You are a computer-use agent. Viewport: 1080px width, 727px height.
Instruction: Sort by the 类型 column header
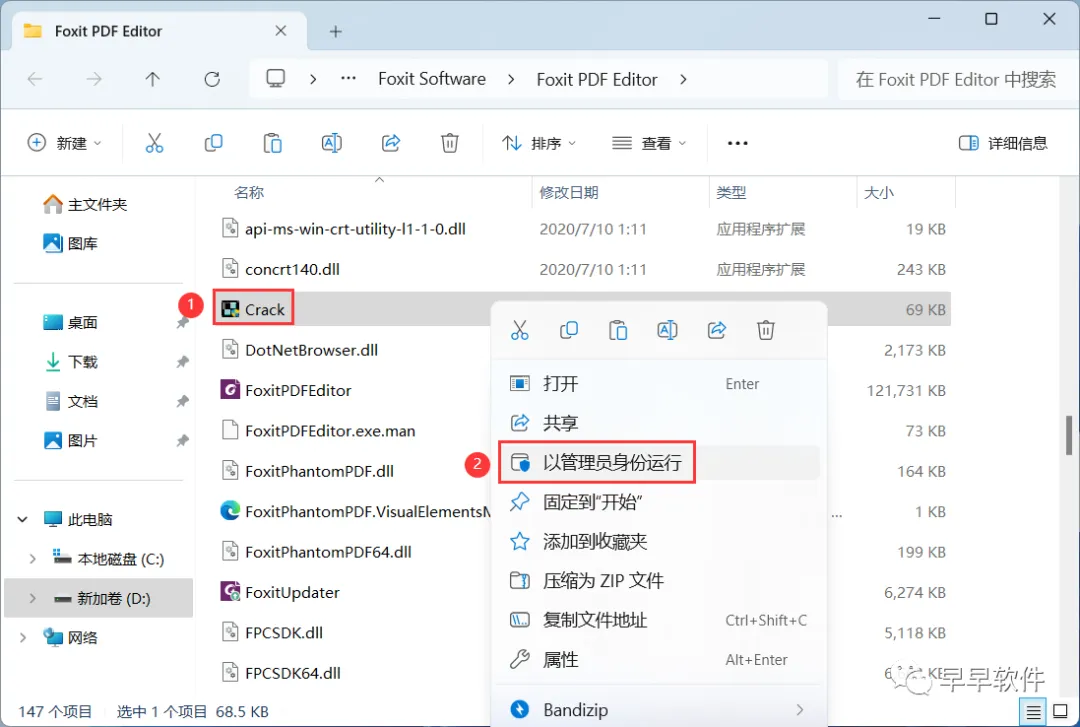(x=731, y=192)
